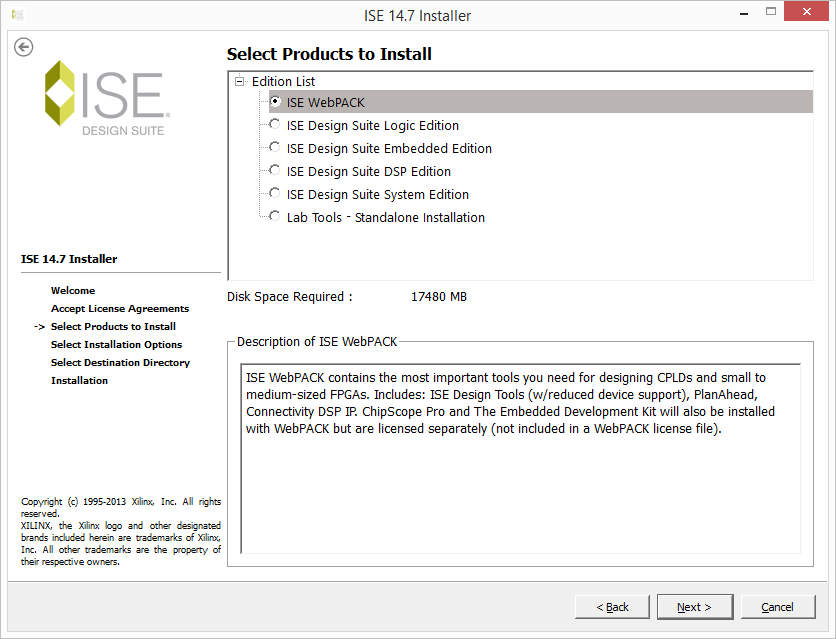Pick ISE Design Suite System Edition radio button
Viewport: 836px width, 639px height.
point(275,193)
